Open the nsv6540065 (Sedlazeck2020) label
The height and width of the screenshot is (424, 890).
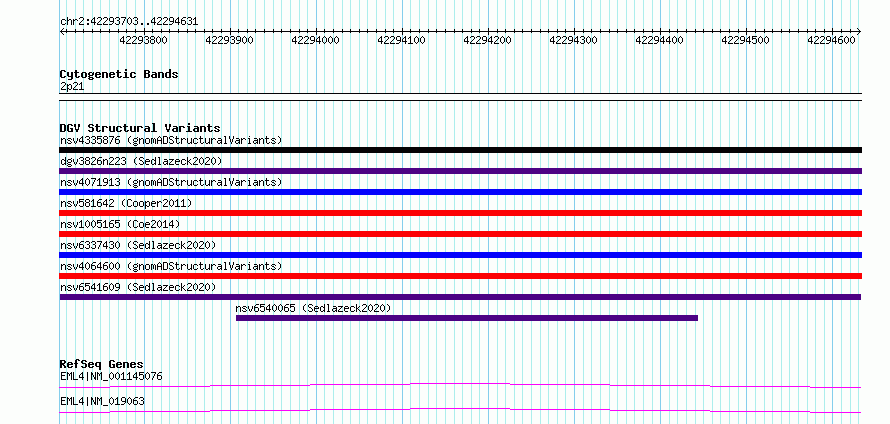[313, 308]
